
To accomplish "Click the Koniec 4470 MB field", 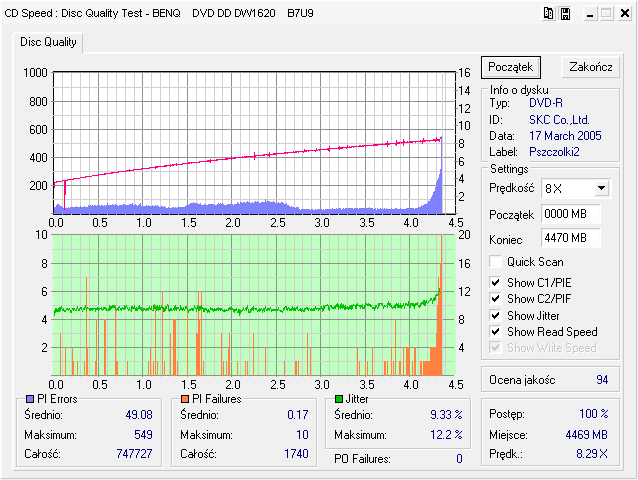I will coord(570,238).
